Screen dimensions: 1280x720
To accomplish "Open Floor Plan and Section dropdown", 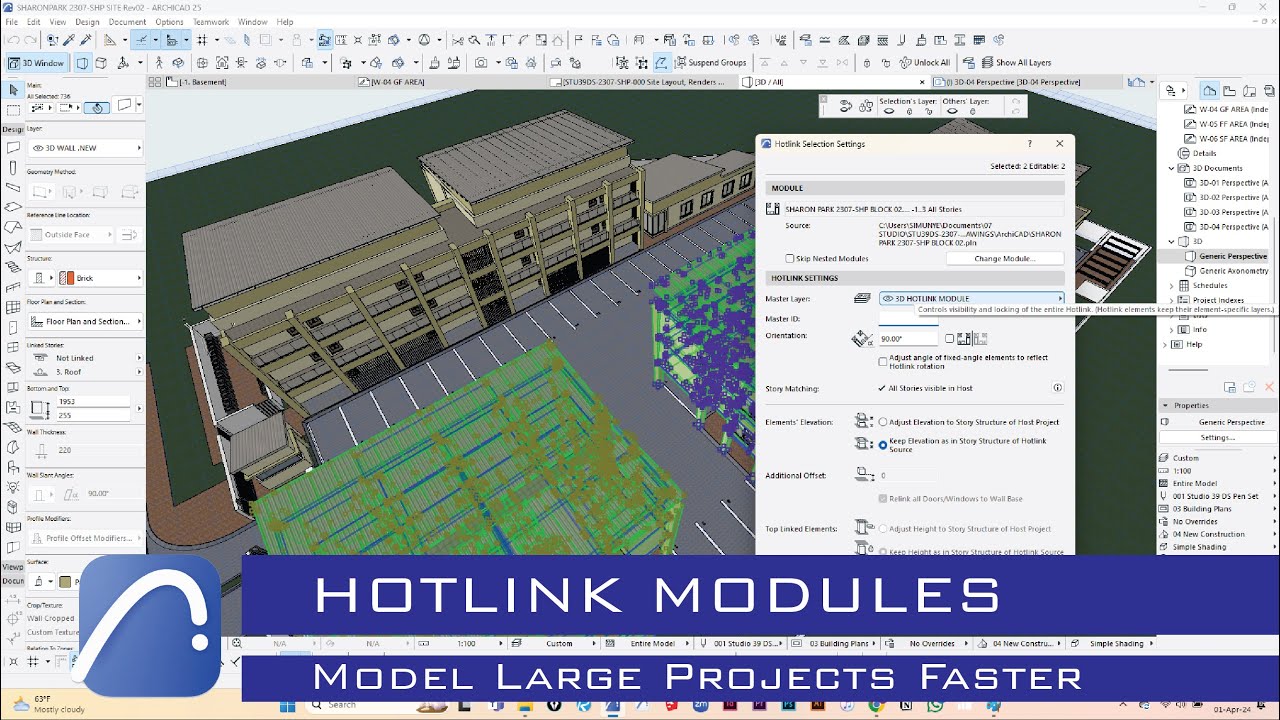I will [84, 321].
